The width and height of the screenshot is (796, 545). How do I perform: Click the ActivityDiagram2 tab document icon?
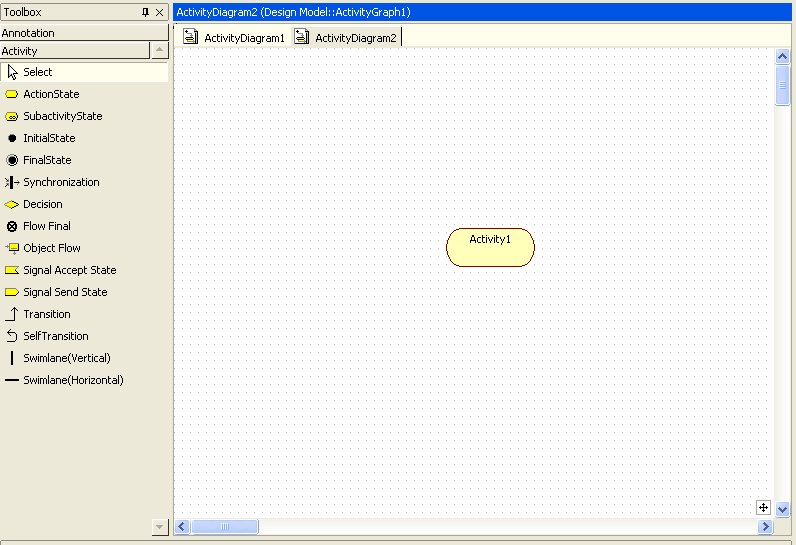pos(302,37)
